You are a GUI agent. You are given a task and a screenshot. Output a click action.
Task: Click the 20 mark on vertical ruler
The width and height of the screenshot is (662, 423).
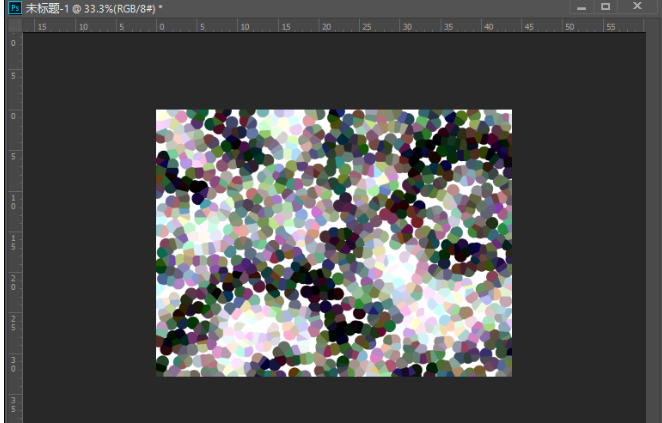pyautogui.click(x=13, y=282)
